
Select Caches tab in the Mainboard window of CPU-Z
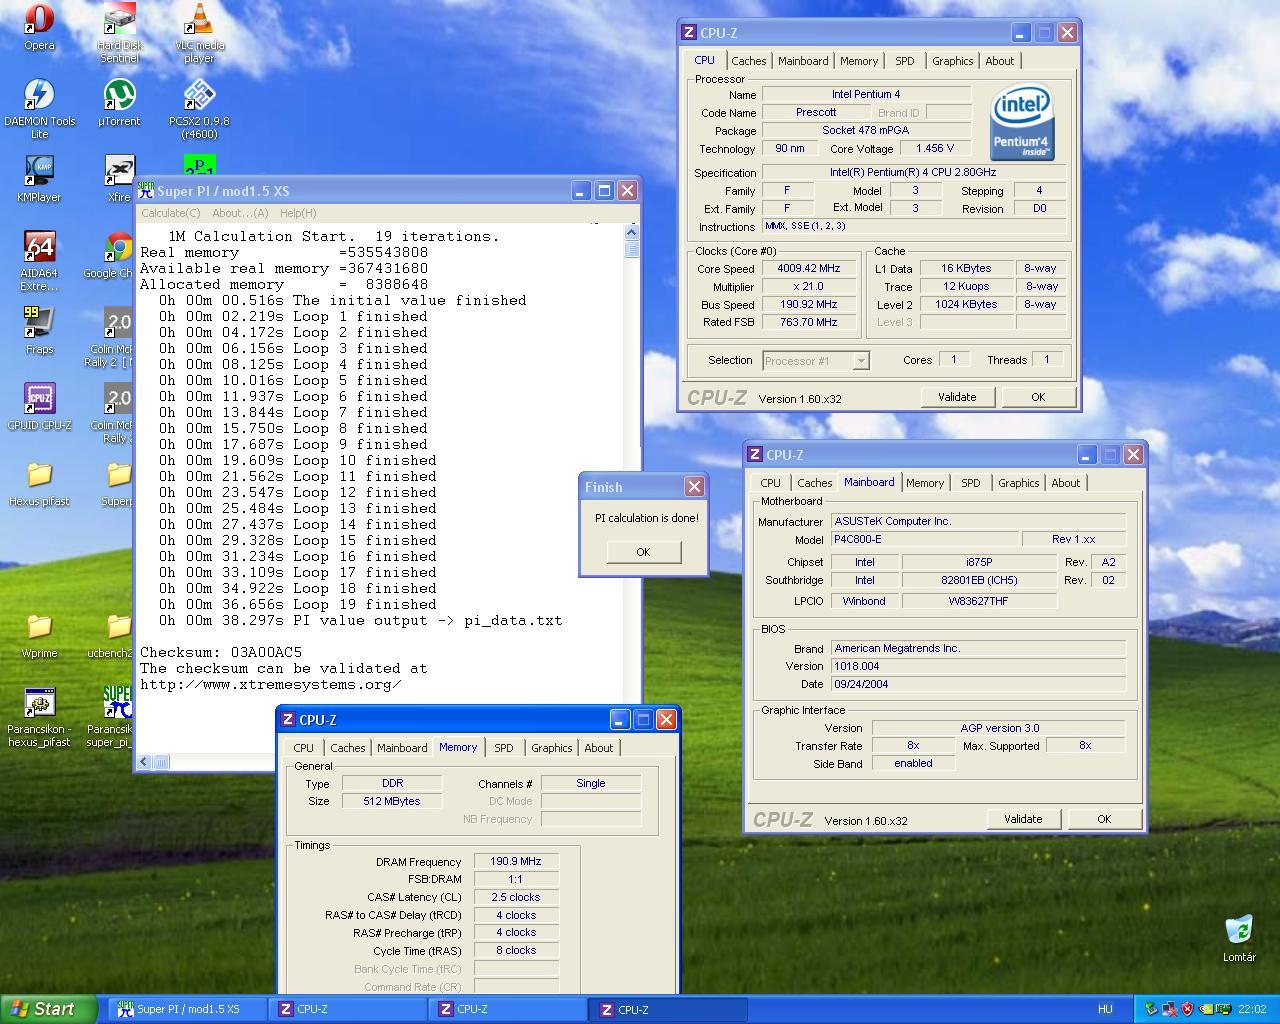pyautogui.click(x=814, y=483)
